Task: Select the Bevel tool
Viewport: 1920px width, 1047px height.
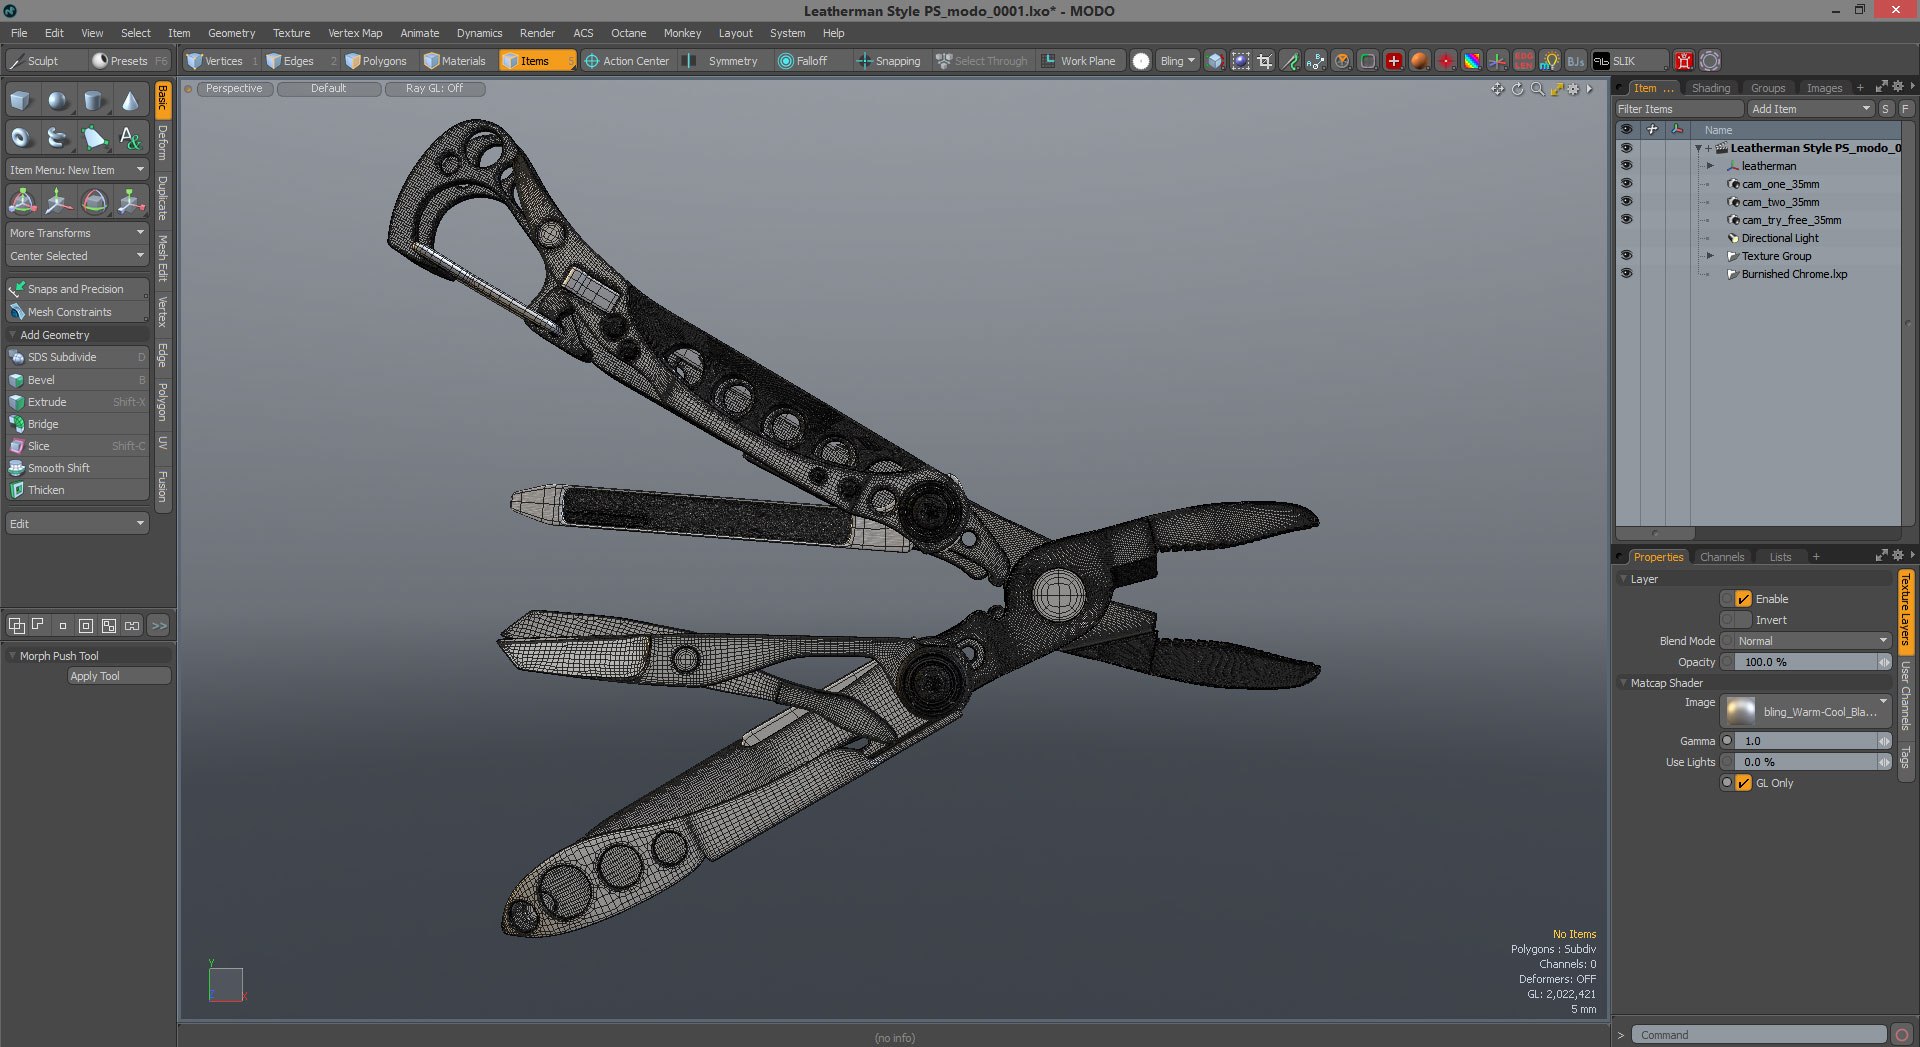Action: (x=77, y=380)
